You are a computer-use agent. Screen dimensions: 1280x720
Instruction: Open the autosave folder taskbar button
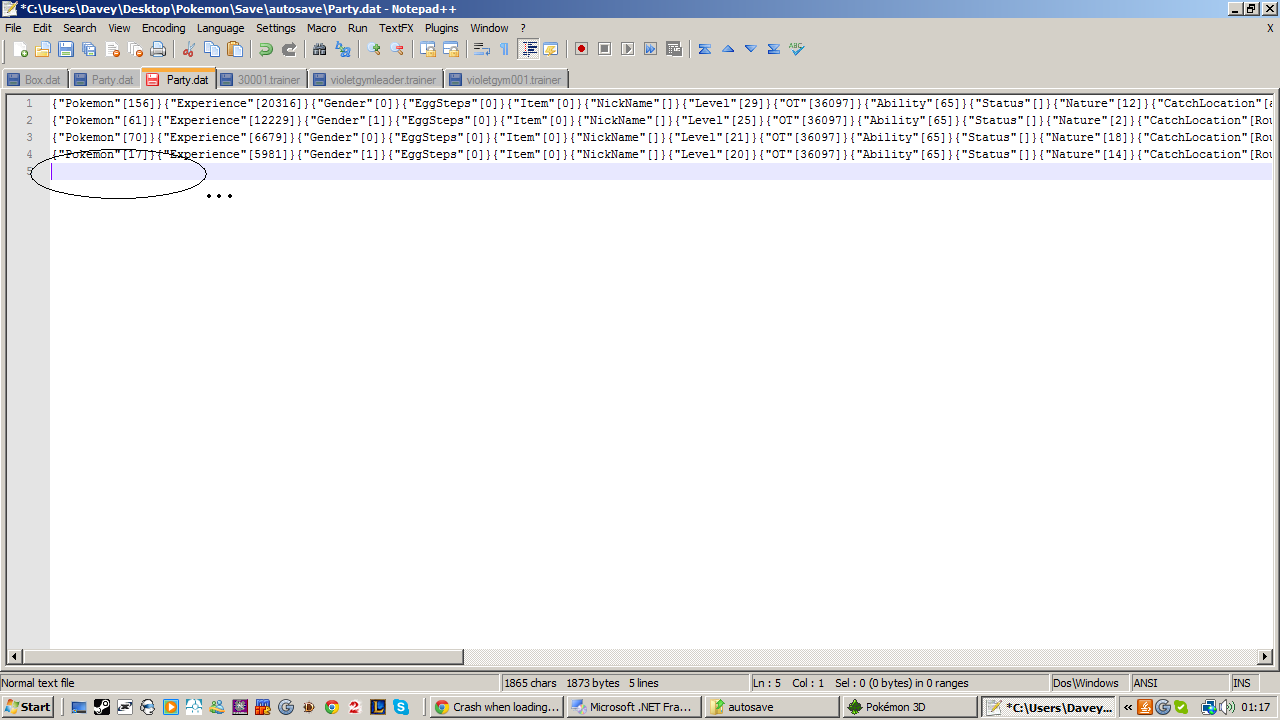(x=772, y=707)
